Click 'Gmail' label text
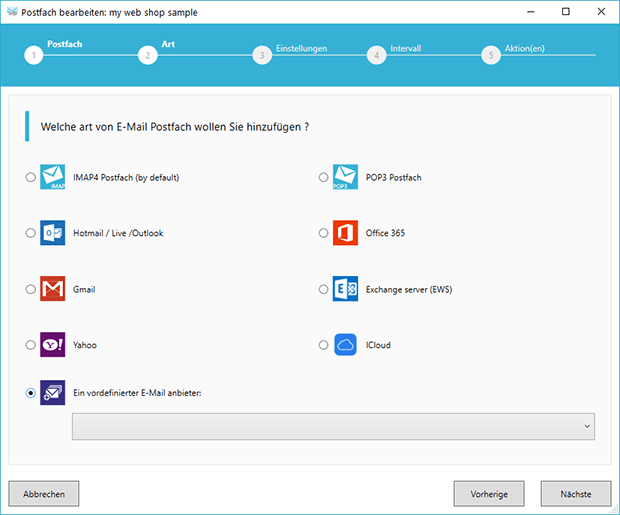The image size is (620, 515). click(84, 289)
